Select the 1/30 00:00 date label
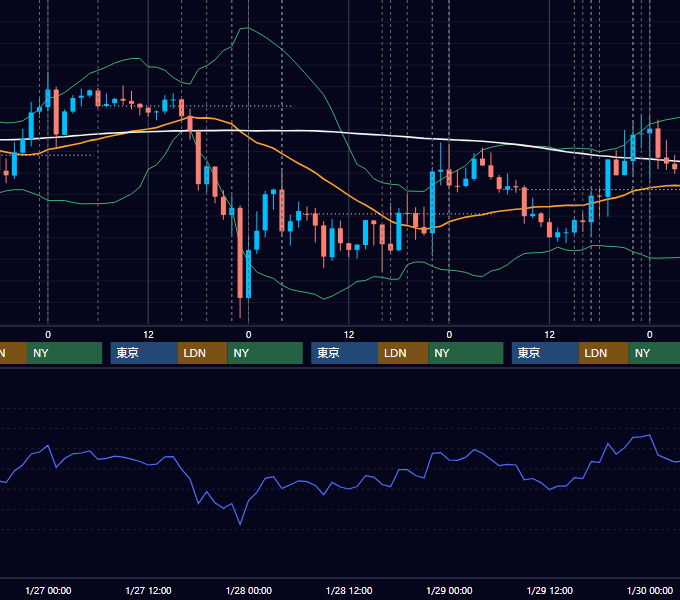The height and width of the screenshot is (600, 680). click(650, 590)
